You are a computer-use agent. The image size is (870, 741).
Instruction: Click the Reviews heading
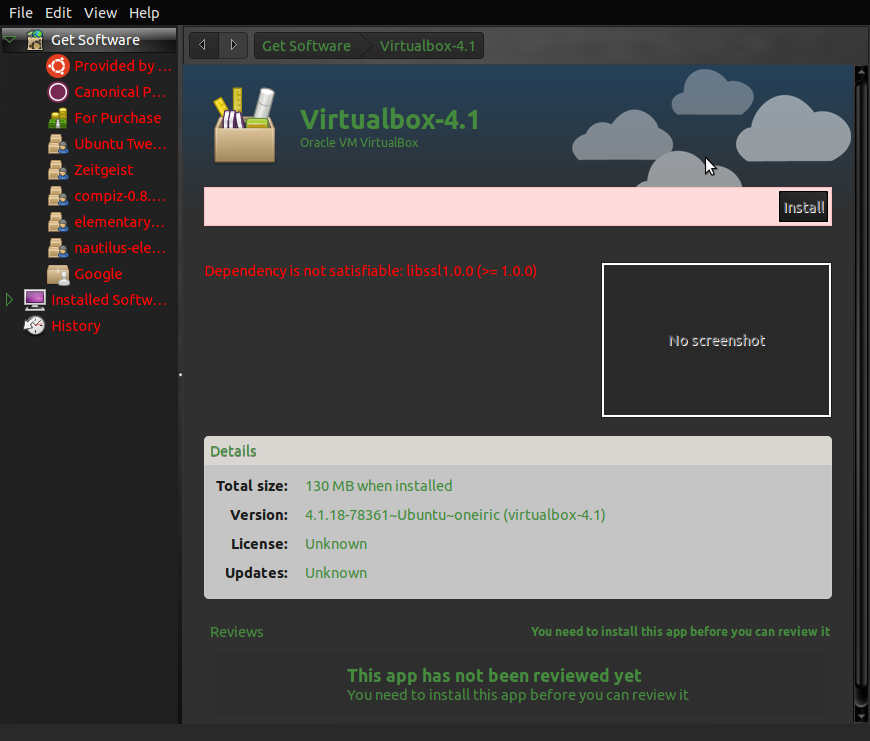(237, 632)
